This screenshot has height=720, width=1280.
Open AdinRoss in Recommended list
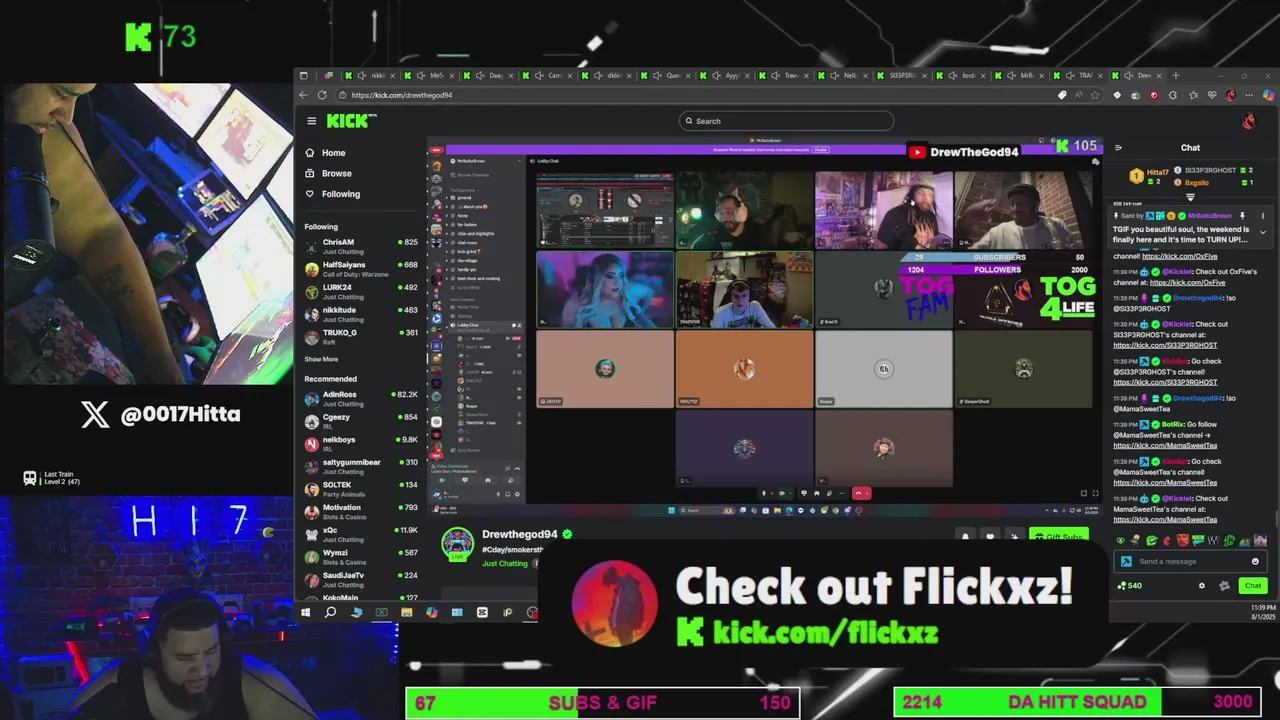(x=361, y=399)
